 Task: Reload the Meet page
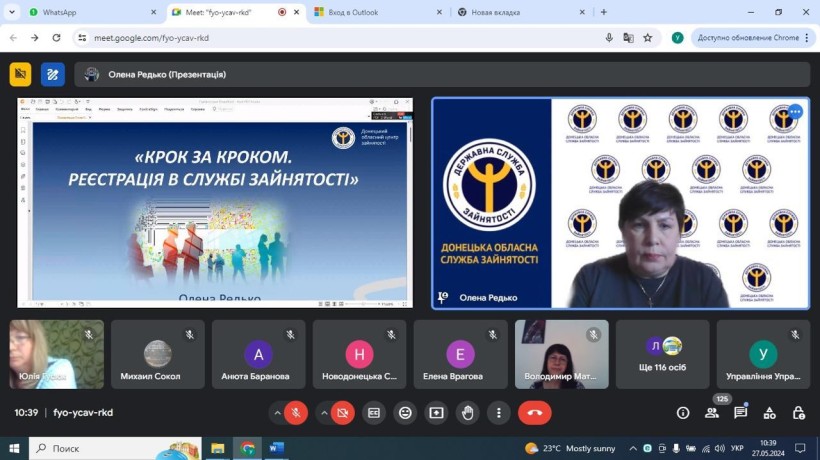(56, 38)
